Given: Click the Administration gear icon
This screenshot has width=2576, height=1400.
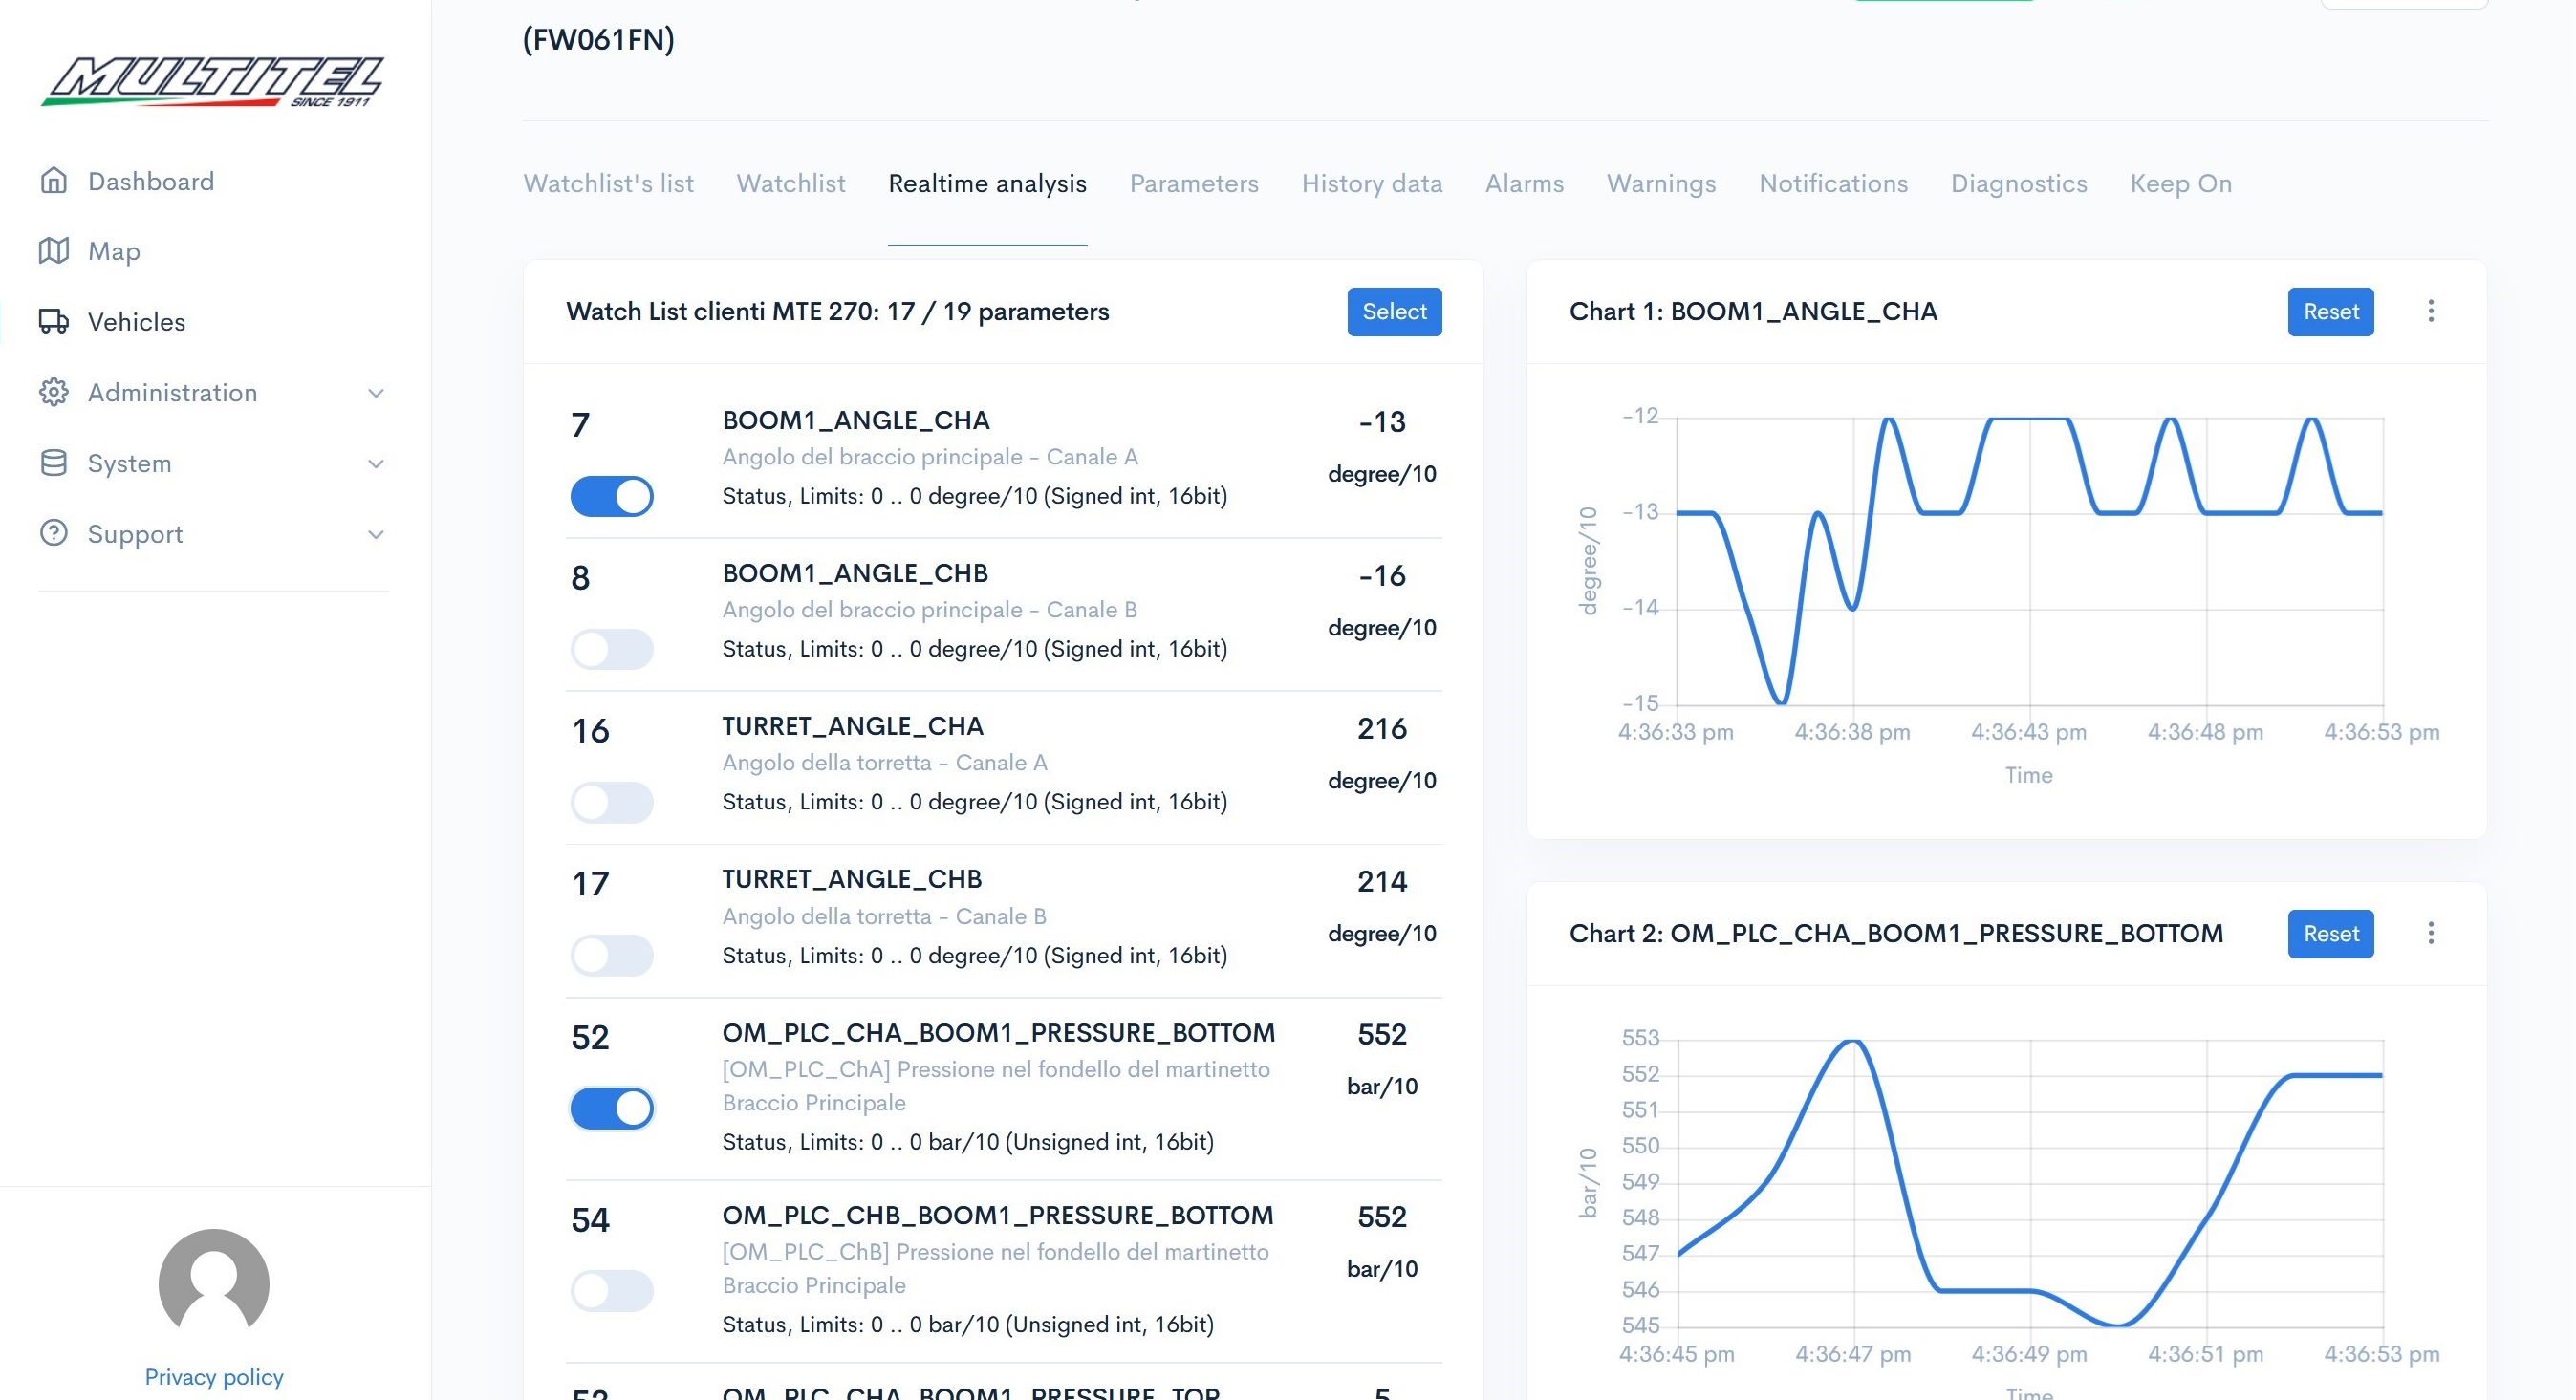Looking at the screenshot, I should coord(54,392).
